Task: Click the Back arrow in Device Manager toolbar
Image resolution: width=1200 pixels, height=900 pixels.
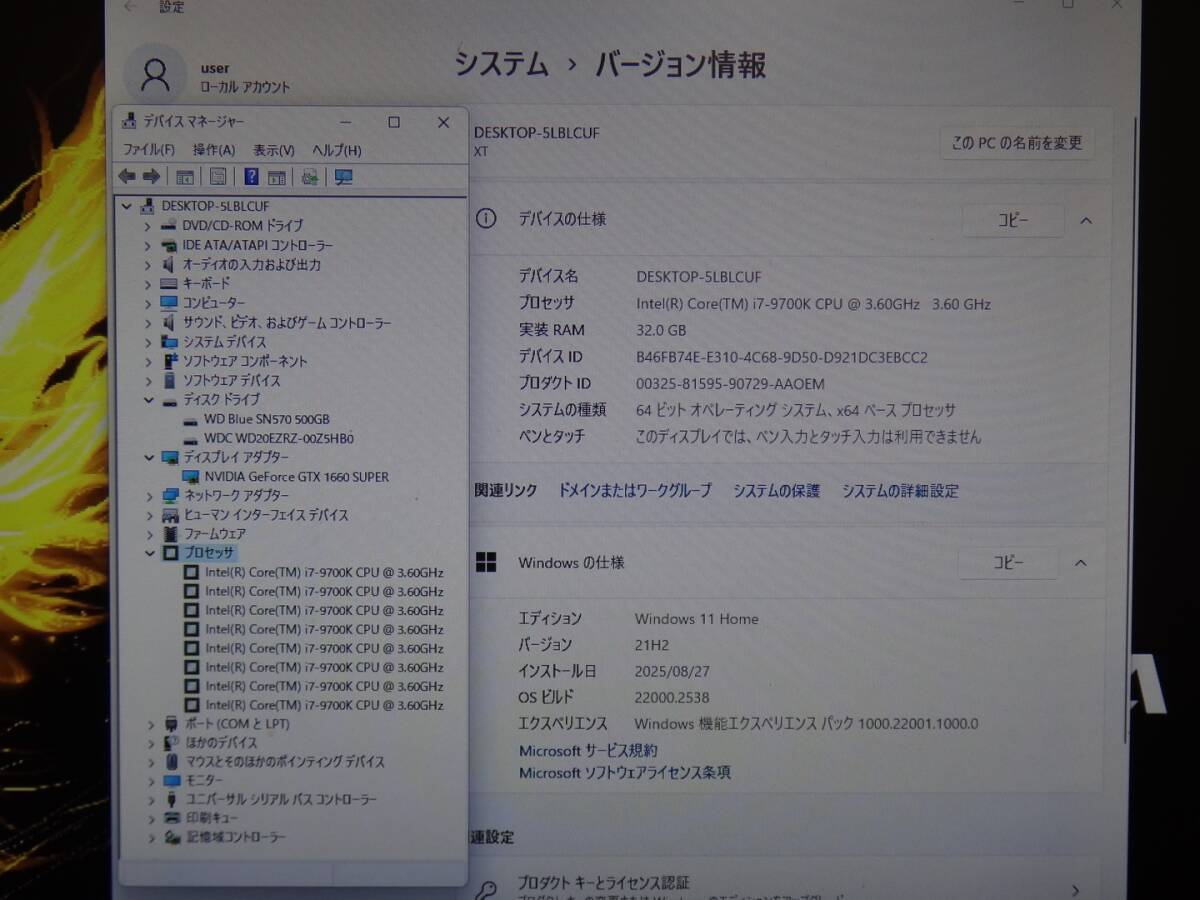Action: tap(127, 177)
